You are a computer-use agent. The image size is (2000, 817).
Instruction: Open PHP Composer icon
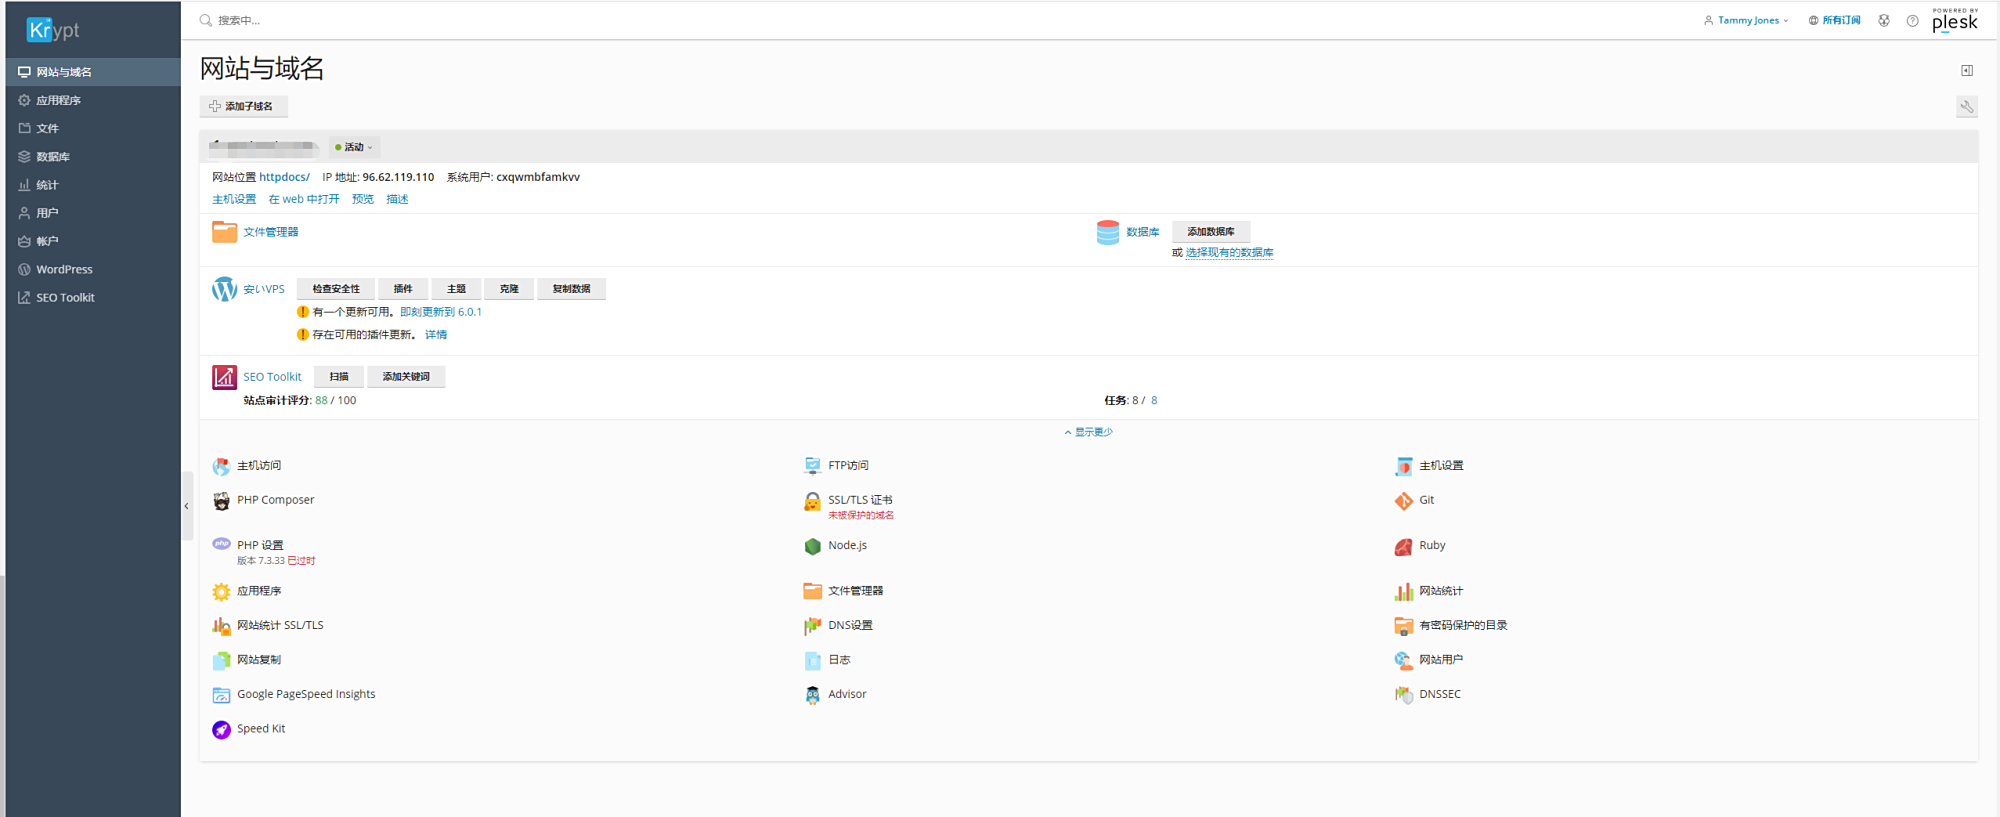221,501
